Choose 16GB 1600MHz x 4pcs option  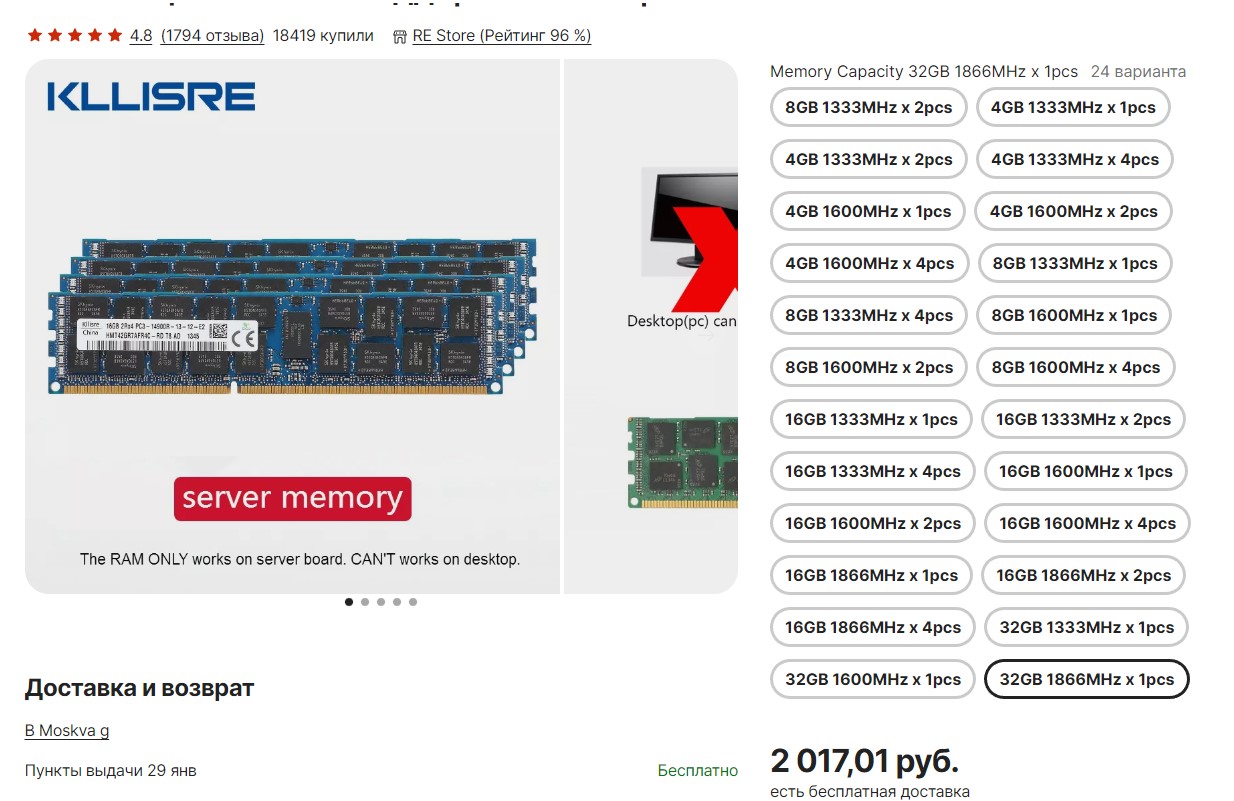click(x=1087, y=523)
